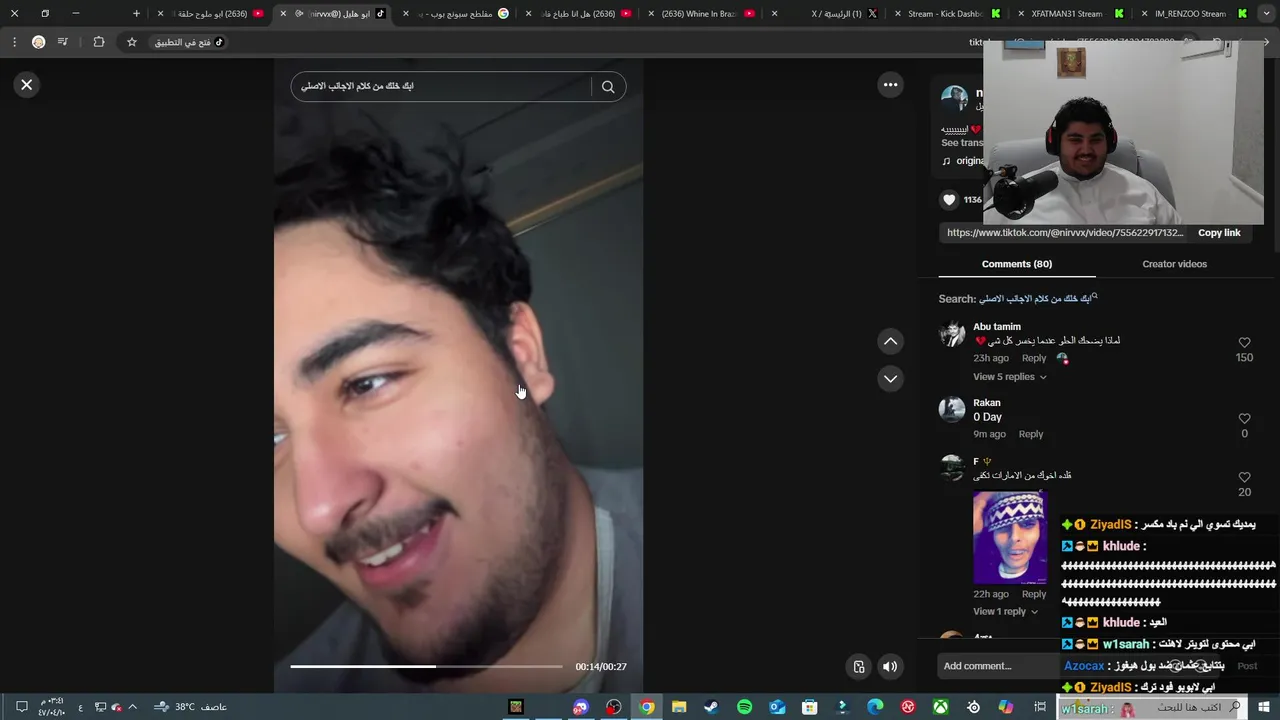Open Microsoft Edge from the taskbar
Screen dimensions: 1280x720
875,707
